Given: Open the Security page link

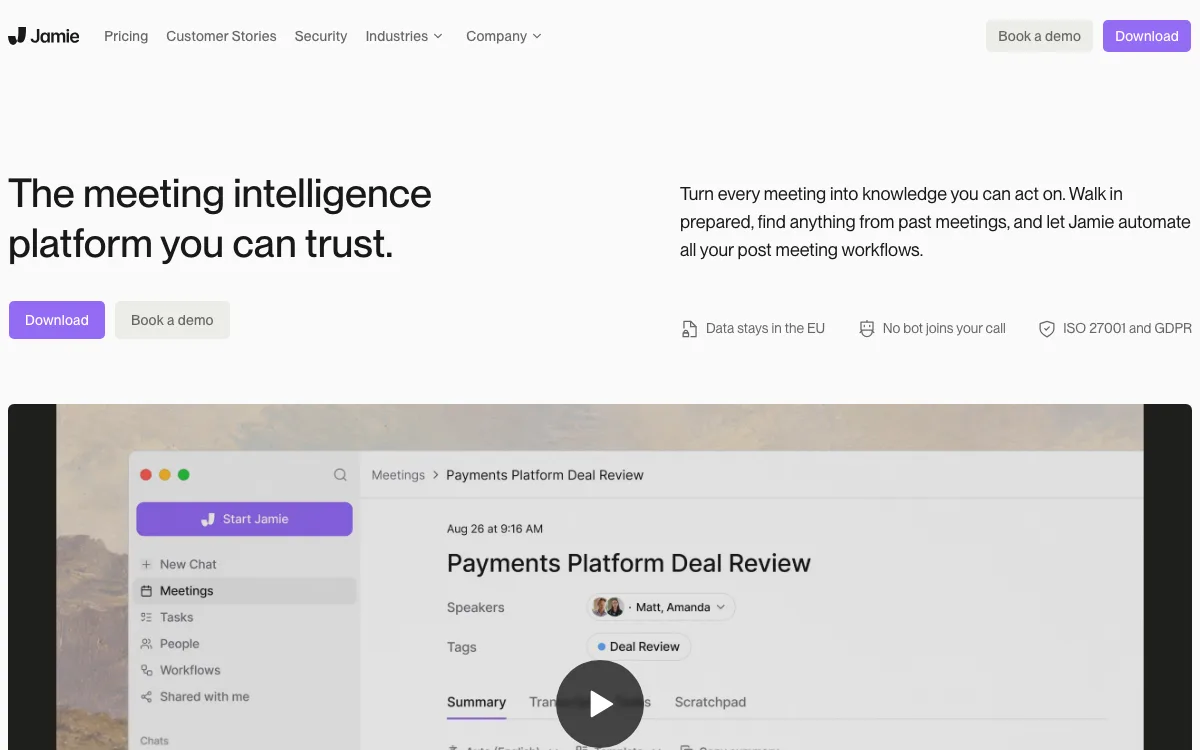Looking at the screenshot, I should point(321,36).
